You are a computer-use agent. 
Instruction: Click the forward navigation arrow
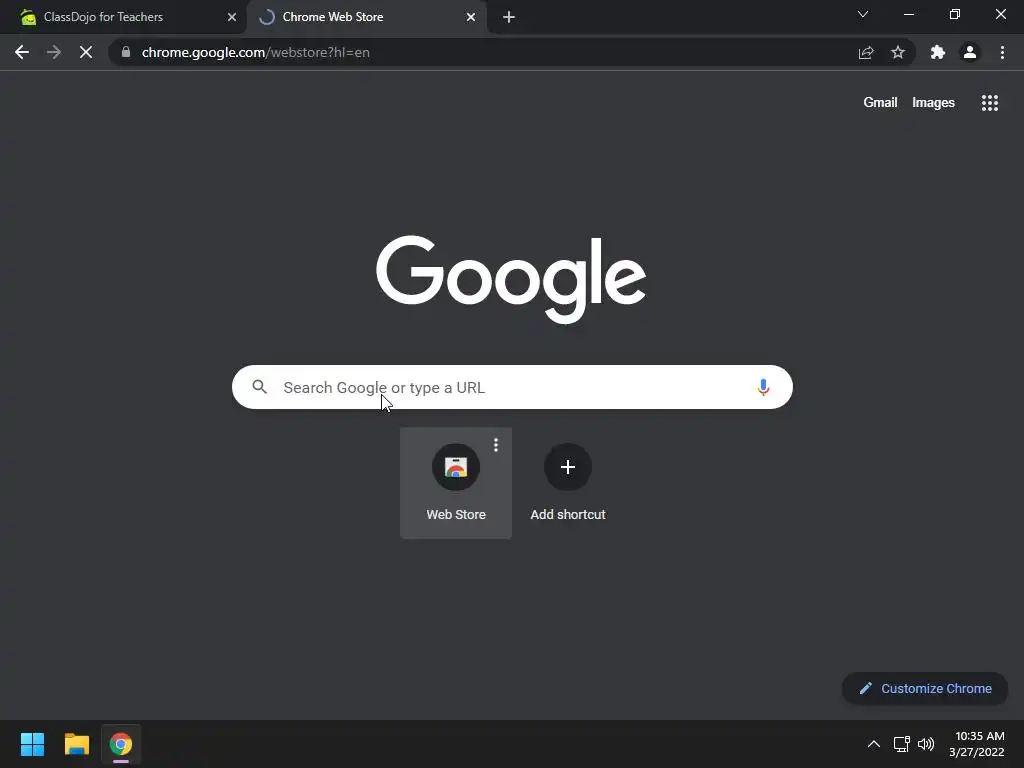click(x=54, y=52)
